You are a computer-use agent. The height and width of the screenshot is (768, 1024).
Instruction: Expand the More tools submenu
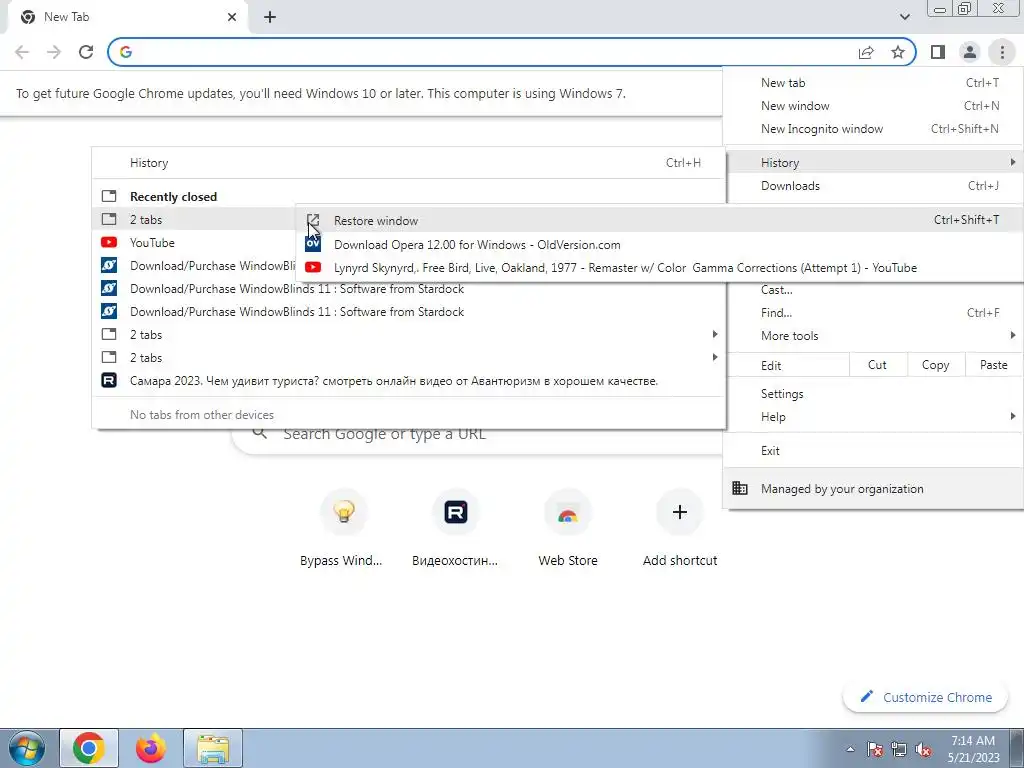873,336
